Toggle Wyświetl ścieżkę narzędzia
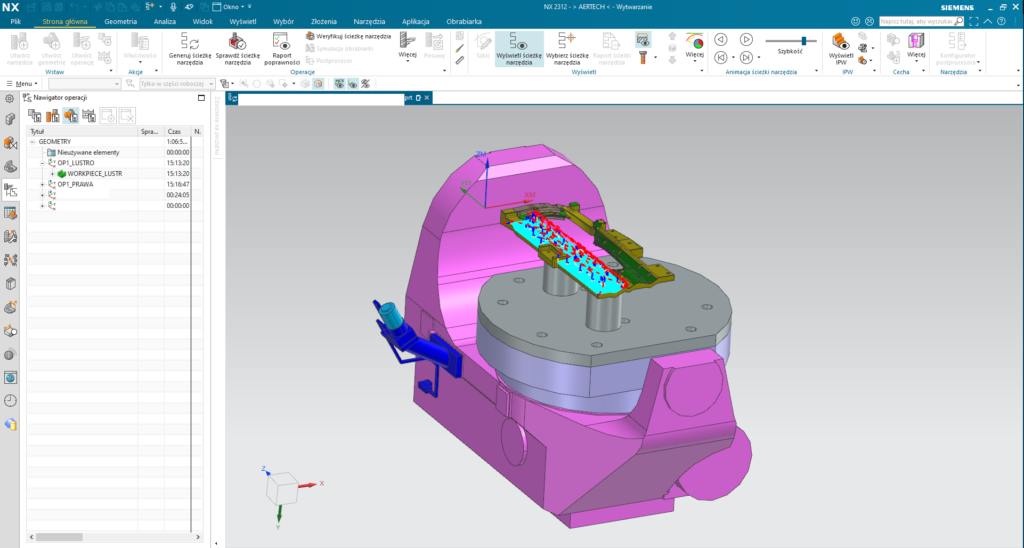Viewport: 1024px width, 548px height. point(519,49)
